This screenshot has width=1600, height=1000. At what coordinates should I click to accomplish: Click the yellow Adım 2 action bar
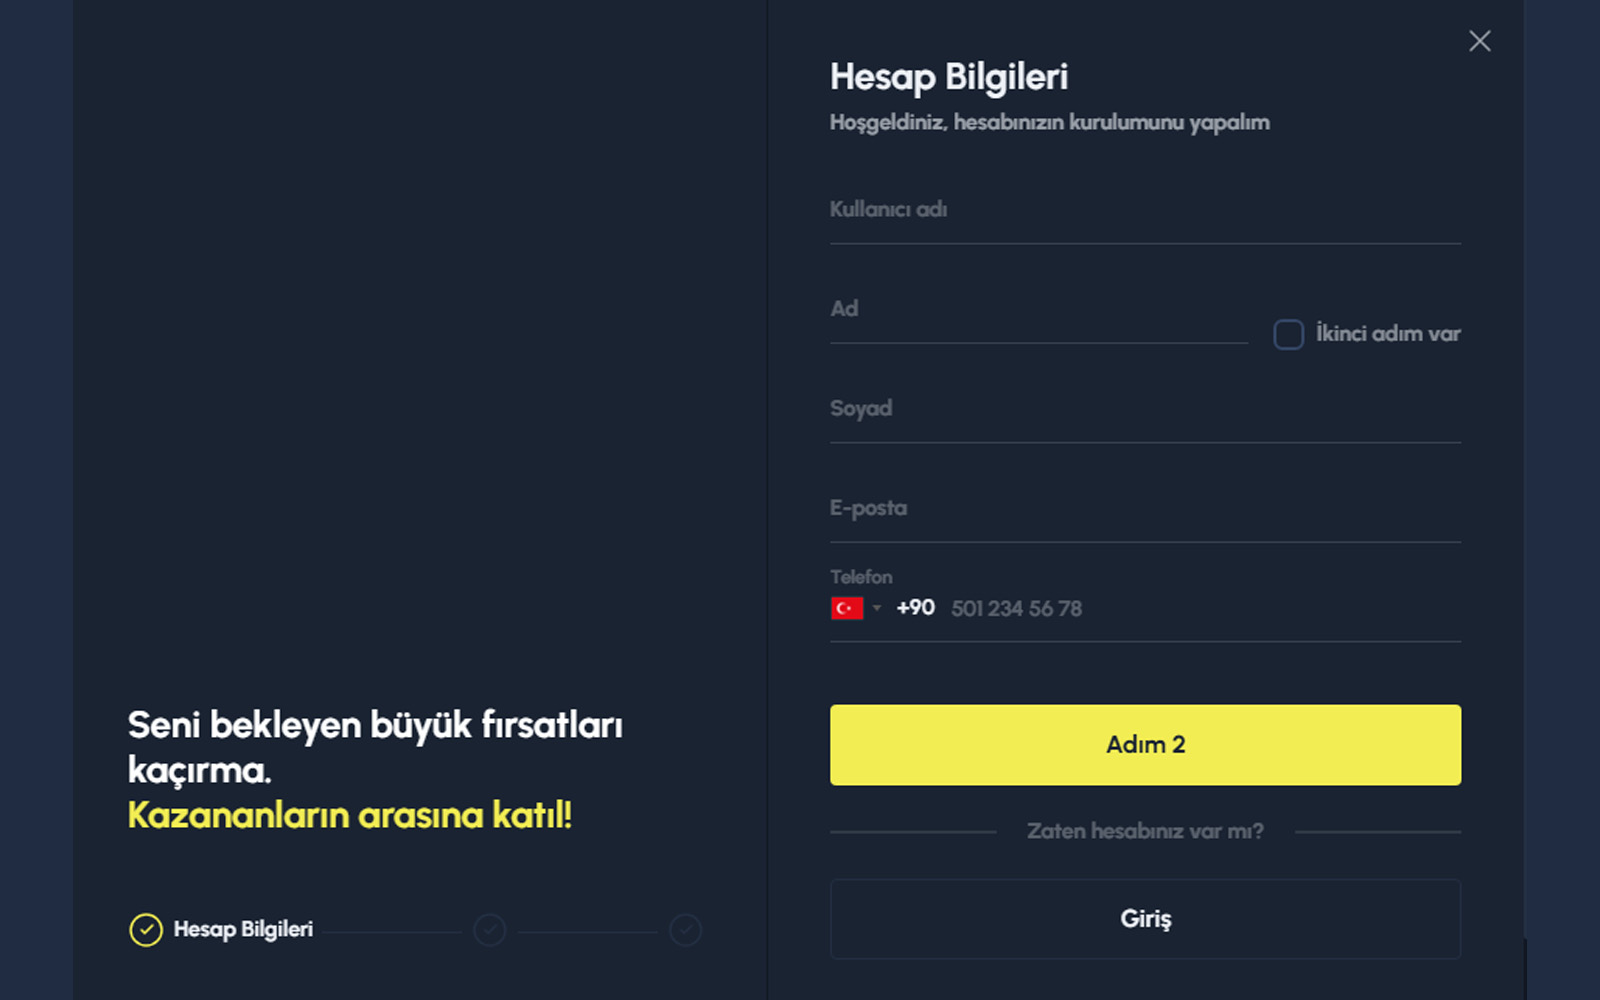[1145, 744]
